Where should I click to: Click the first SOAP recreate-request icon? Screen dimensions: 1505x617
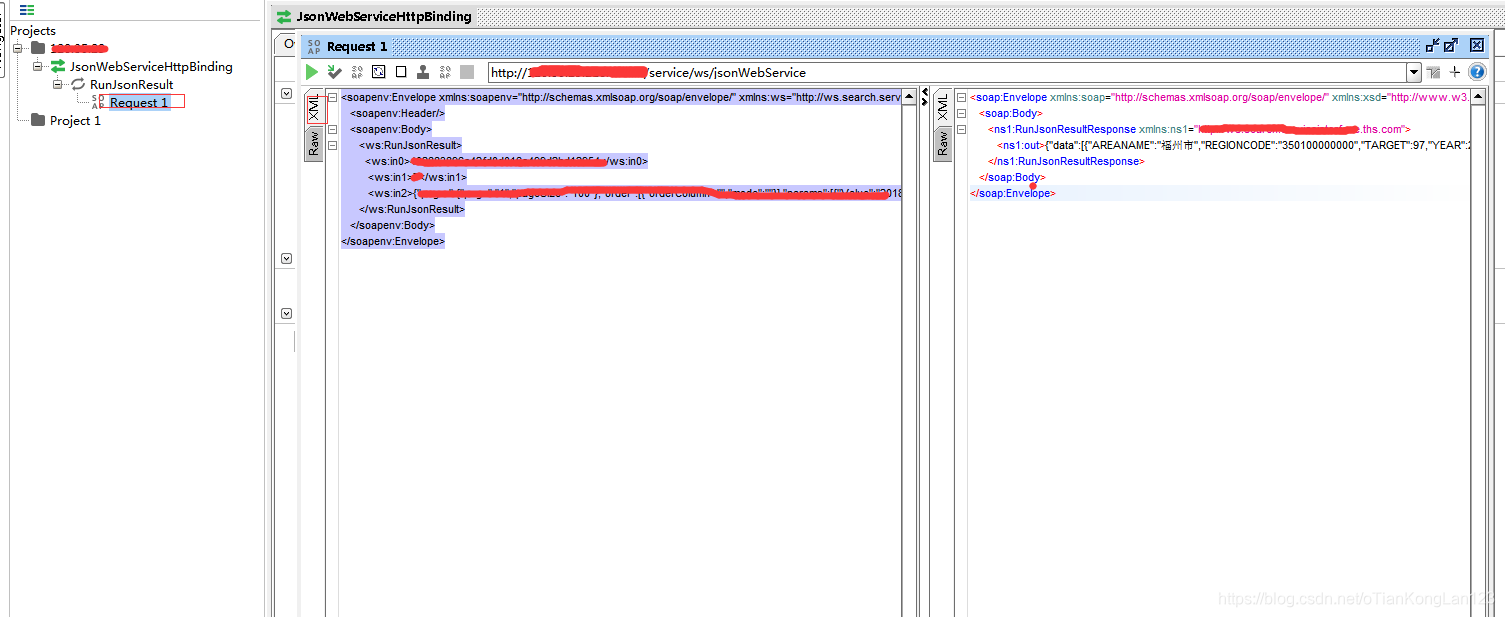[357, 72]
